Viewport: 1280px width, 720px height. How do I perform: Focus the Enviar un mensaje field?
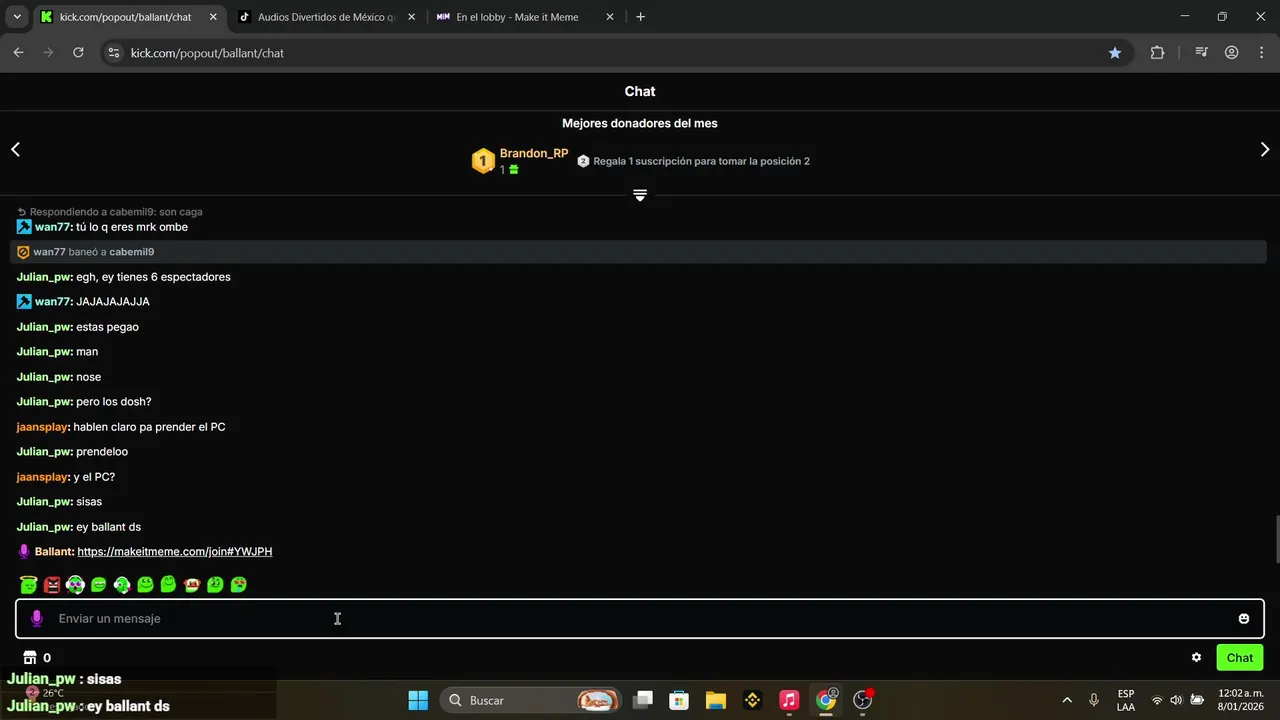pos(640,619)
